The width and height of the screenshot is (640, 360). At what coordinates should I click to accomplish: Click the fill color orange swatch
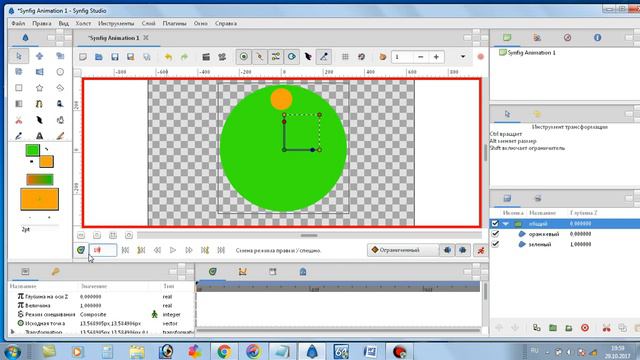(x=47, y=162)
